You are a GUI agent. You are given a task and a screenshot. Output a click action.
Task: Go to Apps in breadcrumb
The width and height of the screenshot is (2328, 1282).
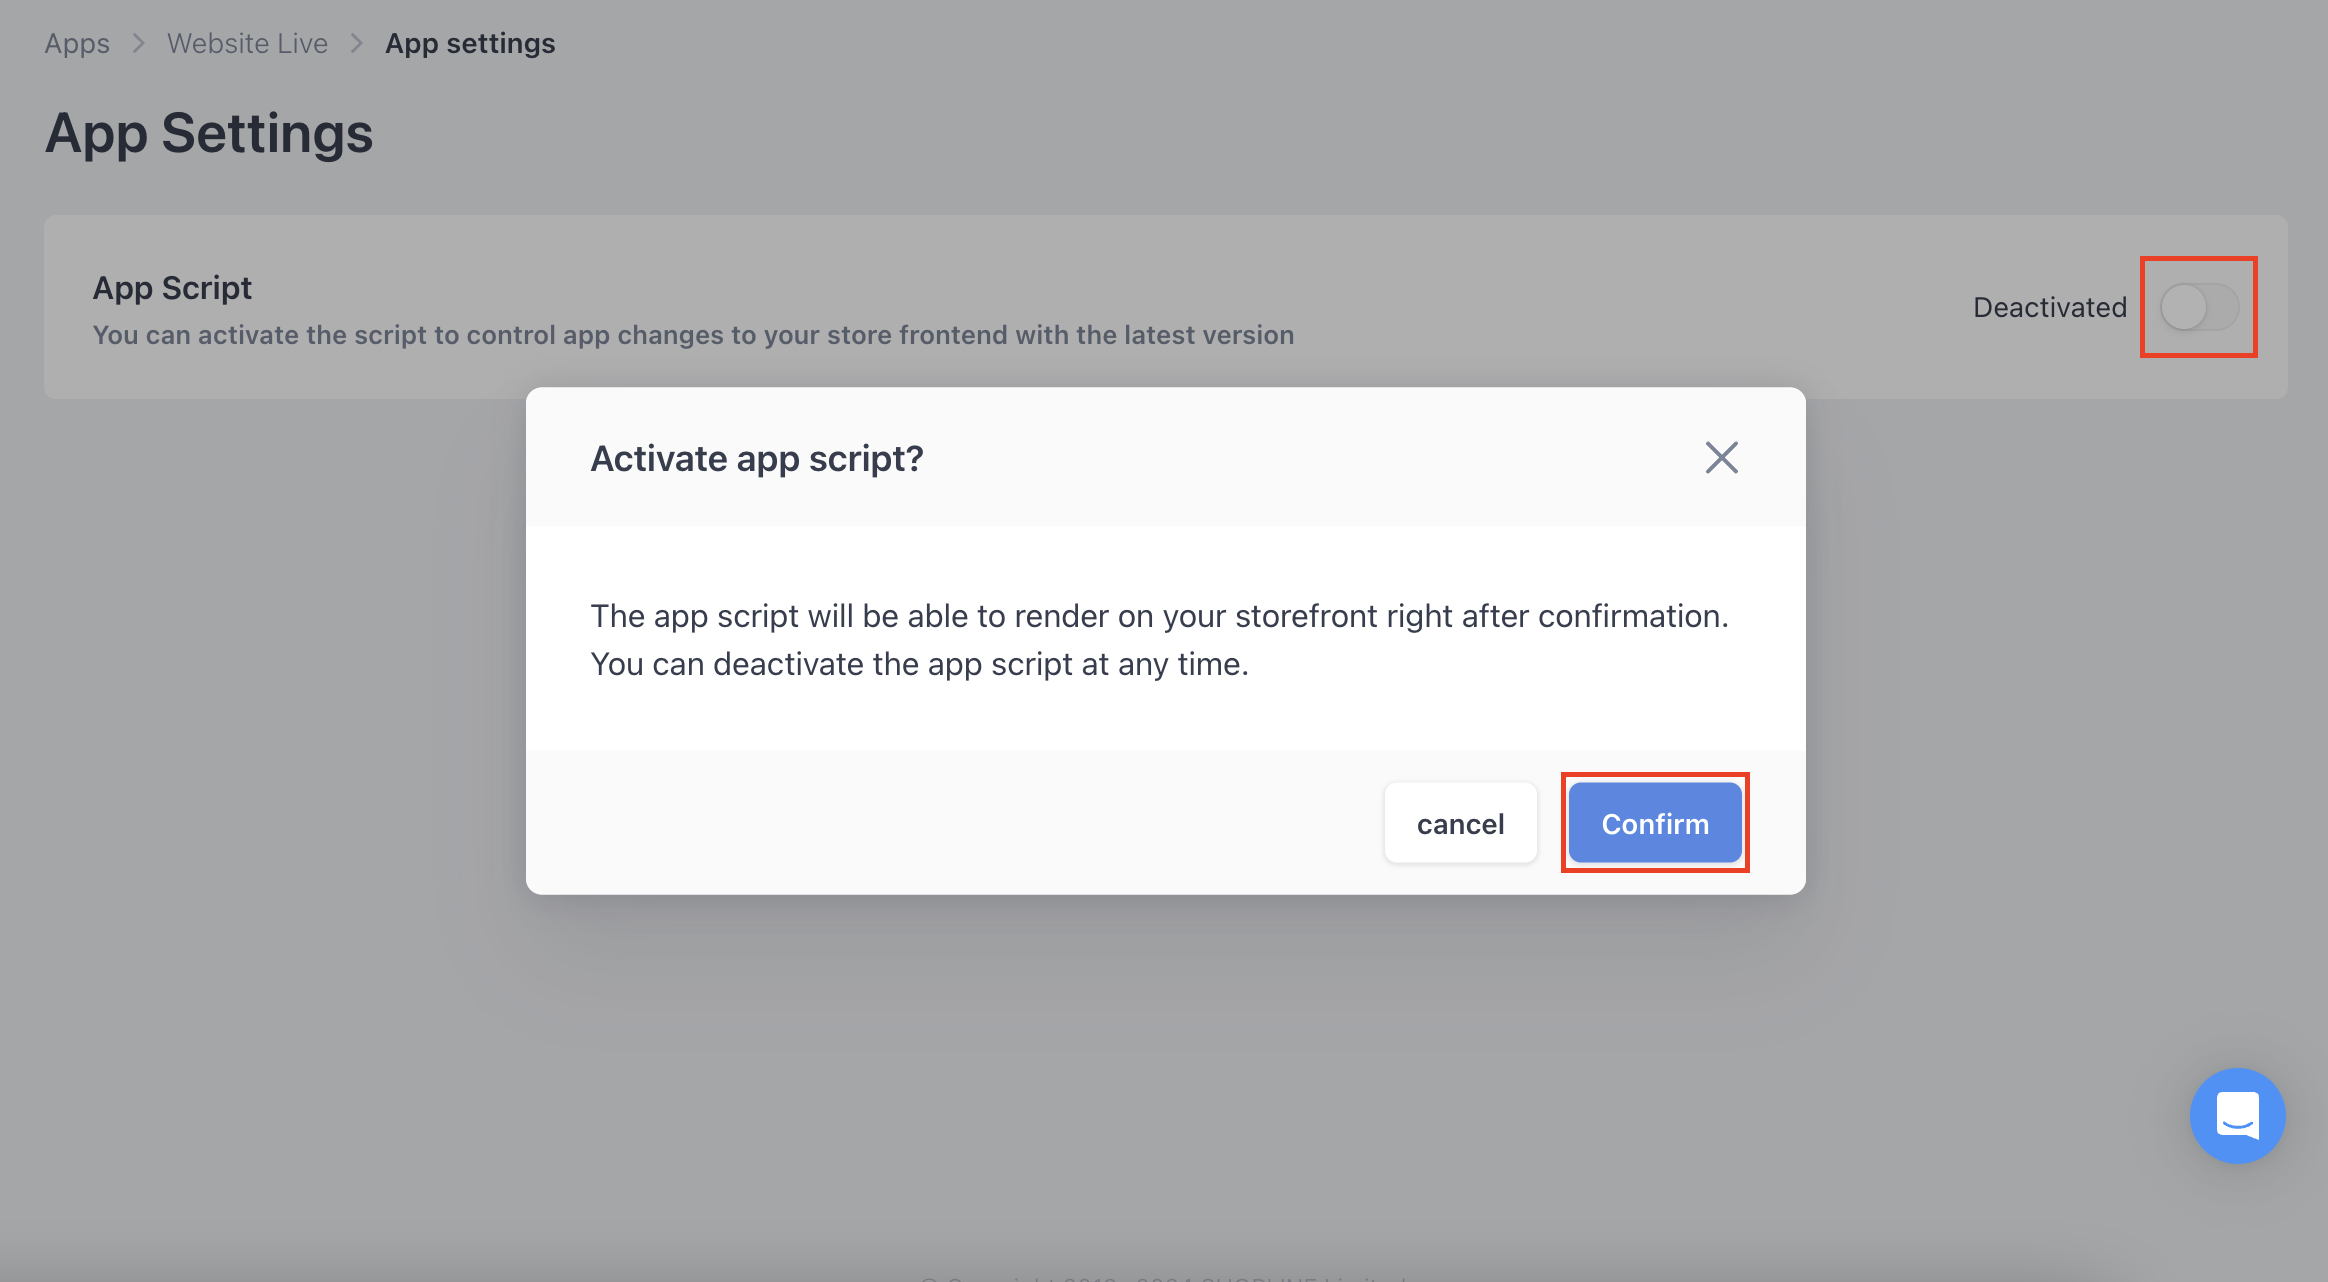77,43
